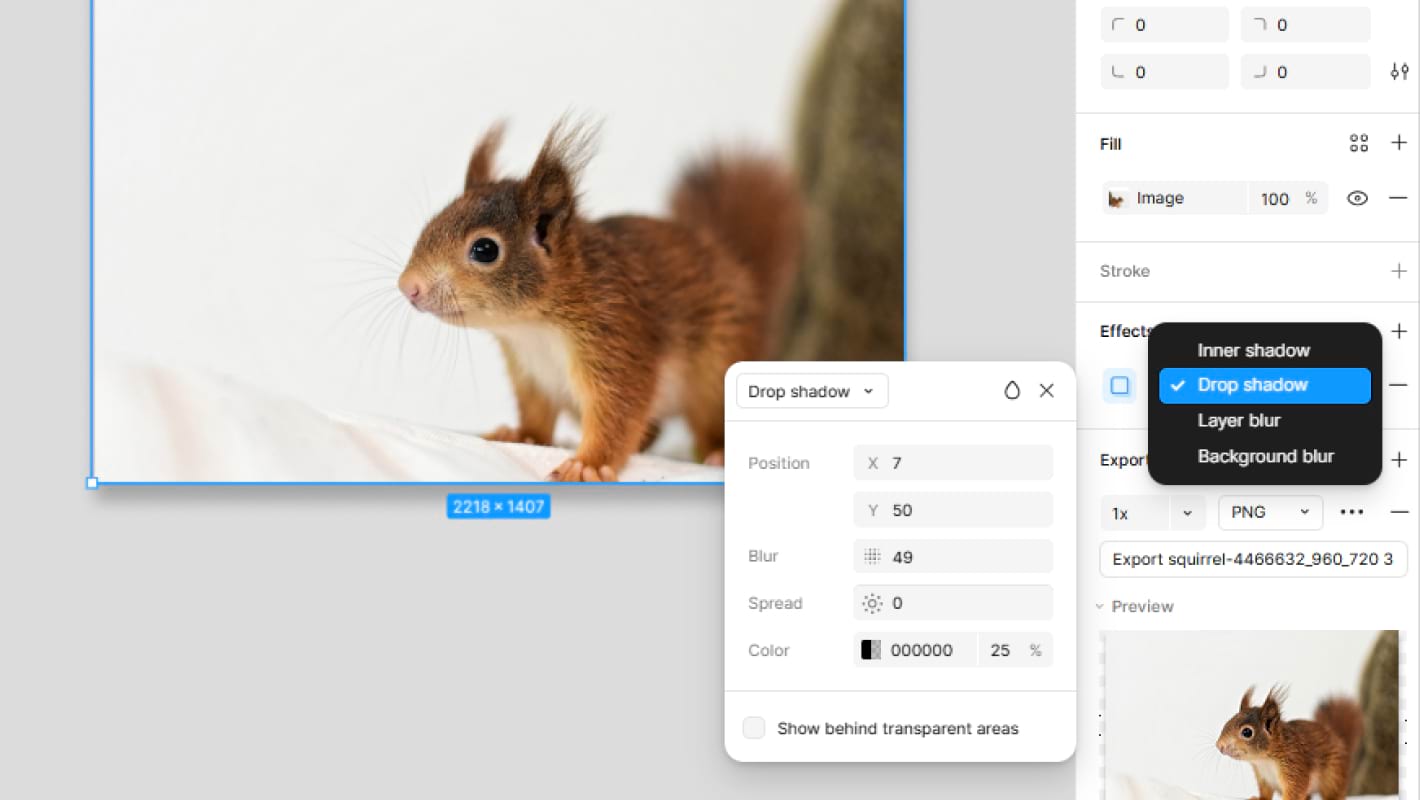Click the Export squirrel-4466632_960_720 button

[x=1252, y=559]
